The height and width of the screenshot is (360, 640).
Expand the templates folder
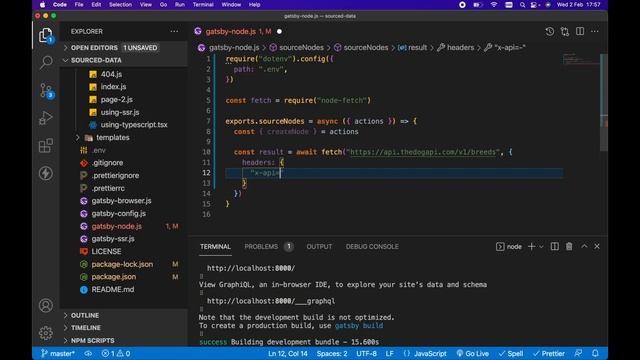tap(124, 138)
